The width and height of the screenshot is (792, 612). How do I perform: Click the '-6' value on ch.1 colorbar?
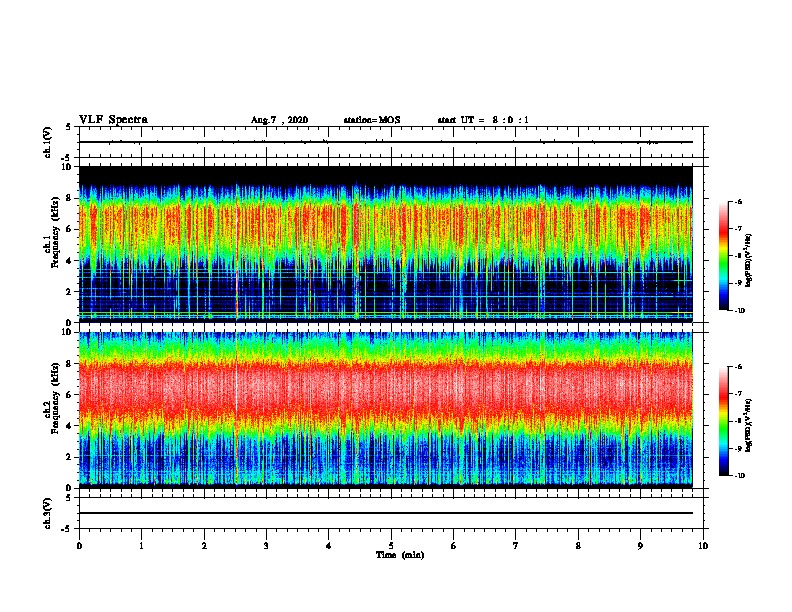coord(738,202)
